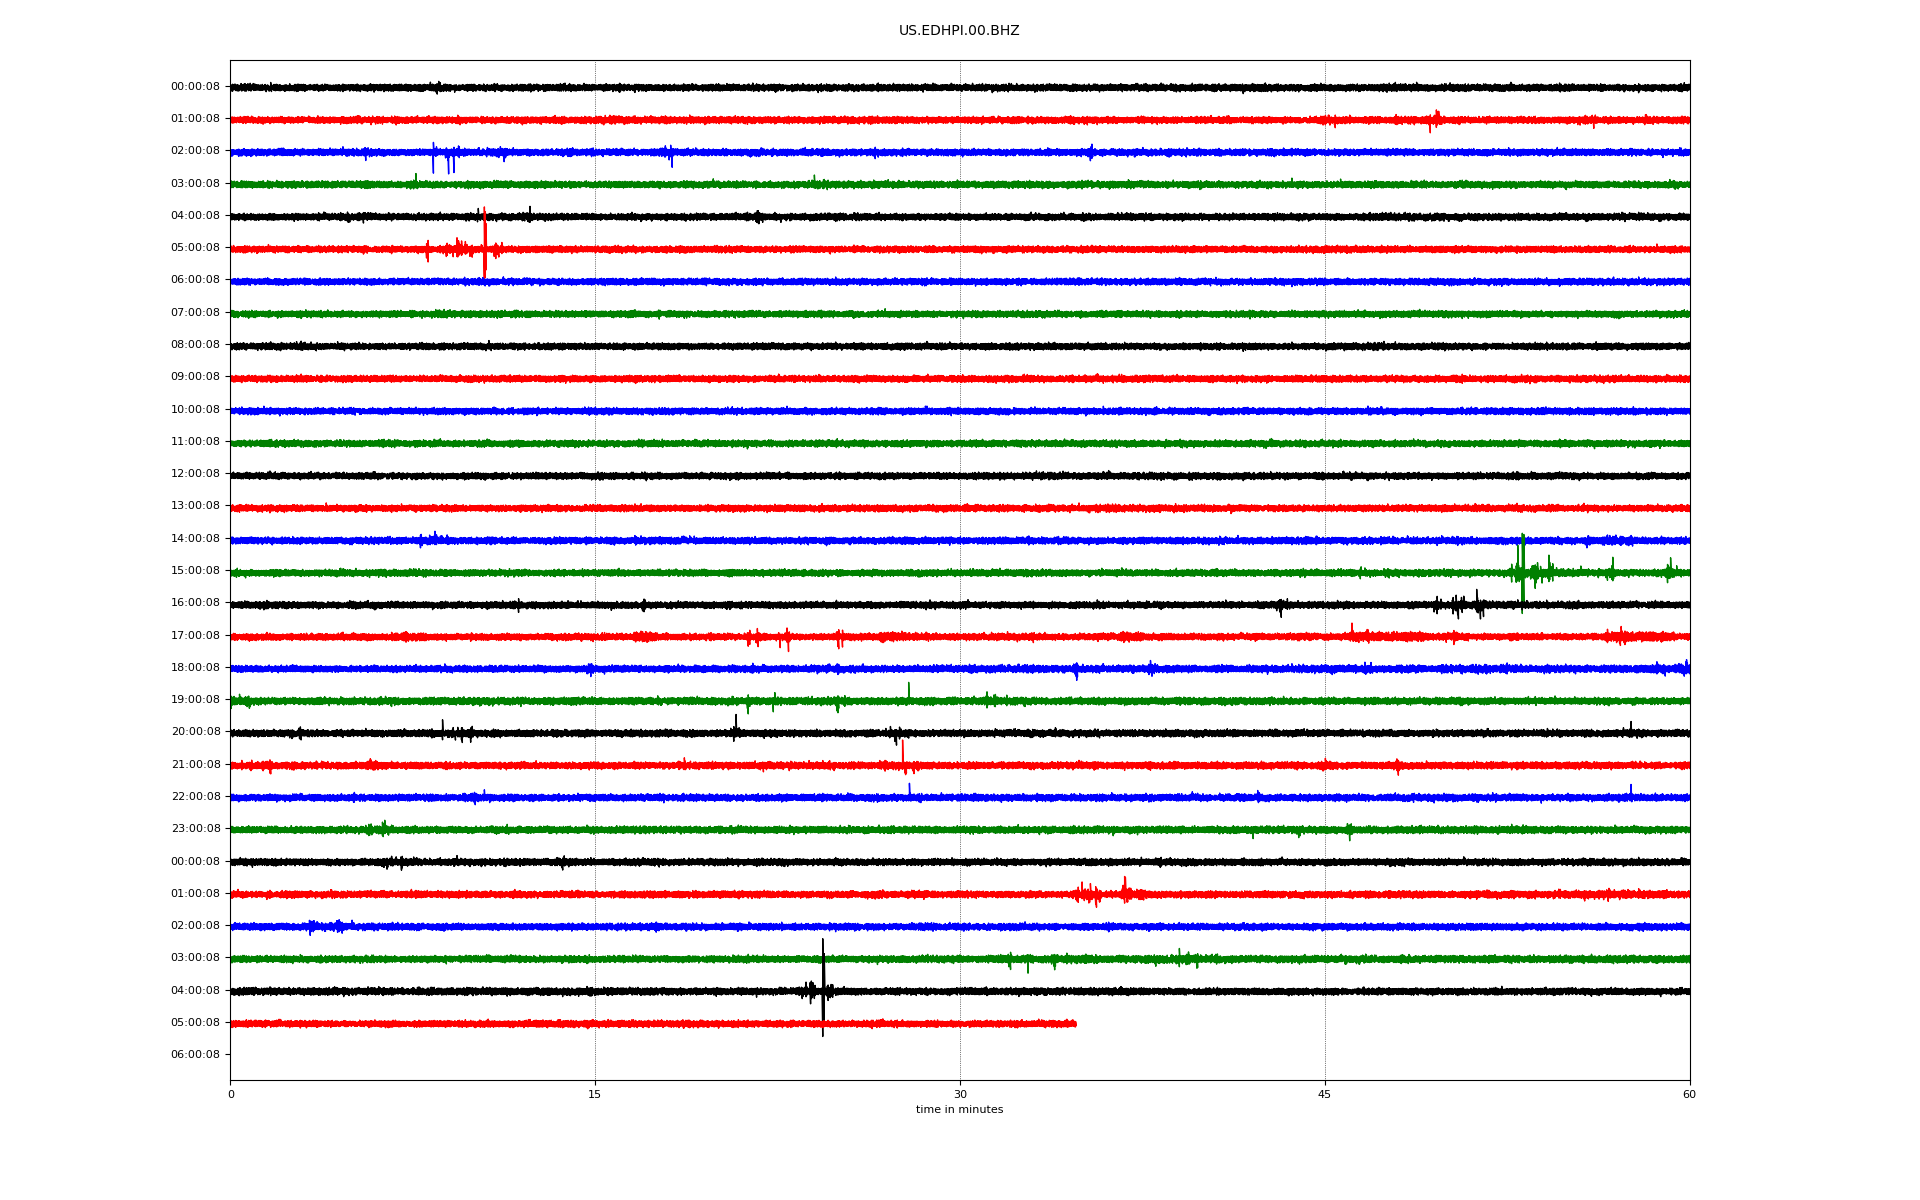The image size is (1920, 1200).
Task: Click the 'time in minutes' axis label
Action: [x=958, y=1110]
